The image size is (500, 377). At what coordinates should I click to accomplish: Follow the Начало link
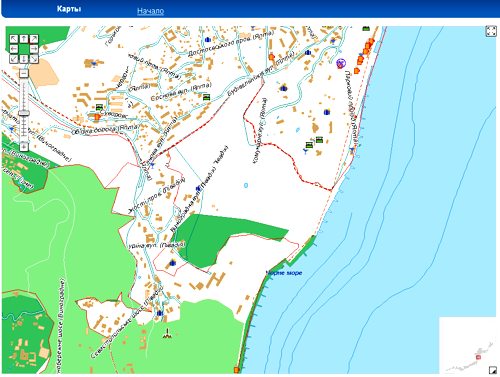tap(150, 11)
